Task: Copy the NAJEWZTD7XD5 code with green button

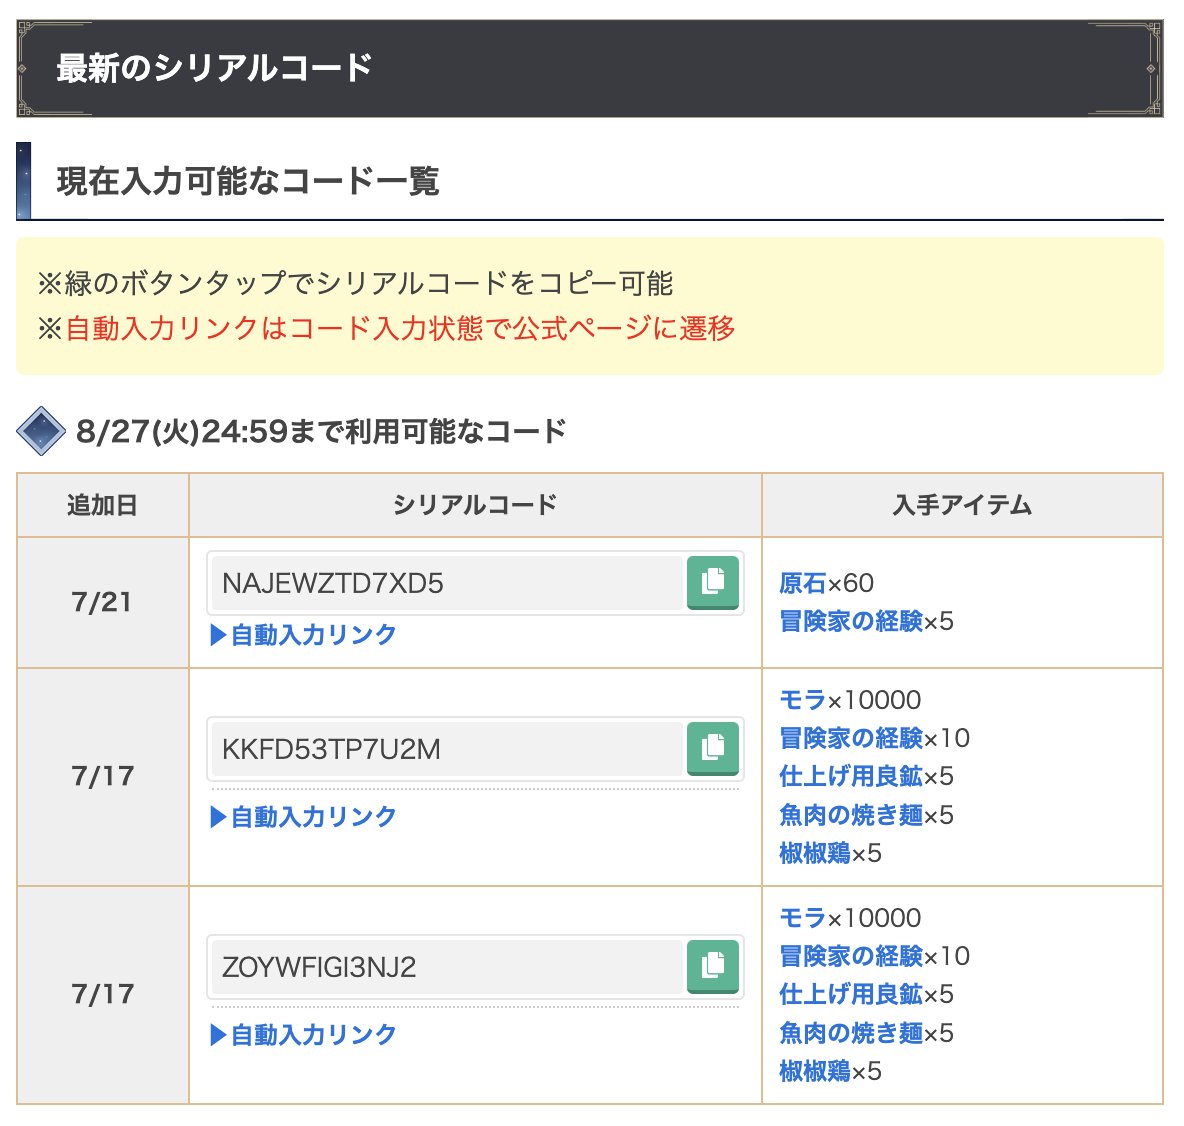Action: coord(712,582)
